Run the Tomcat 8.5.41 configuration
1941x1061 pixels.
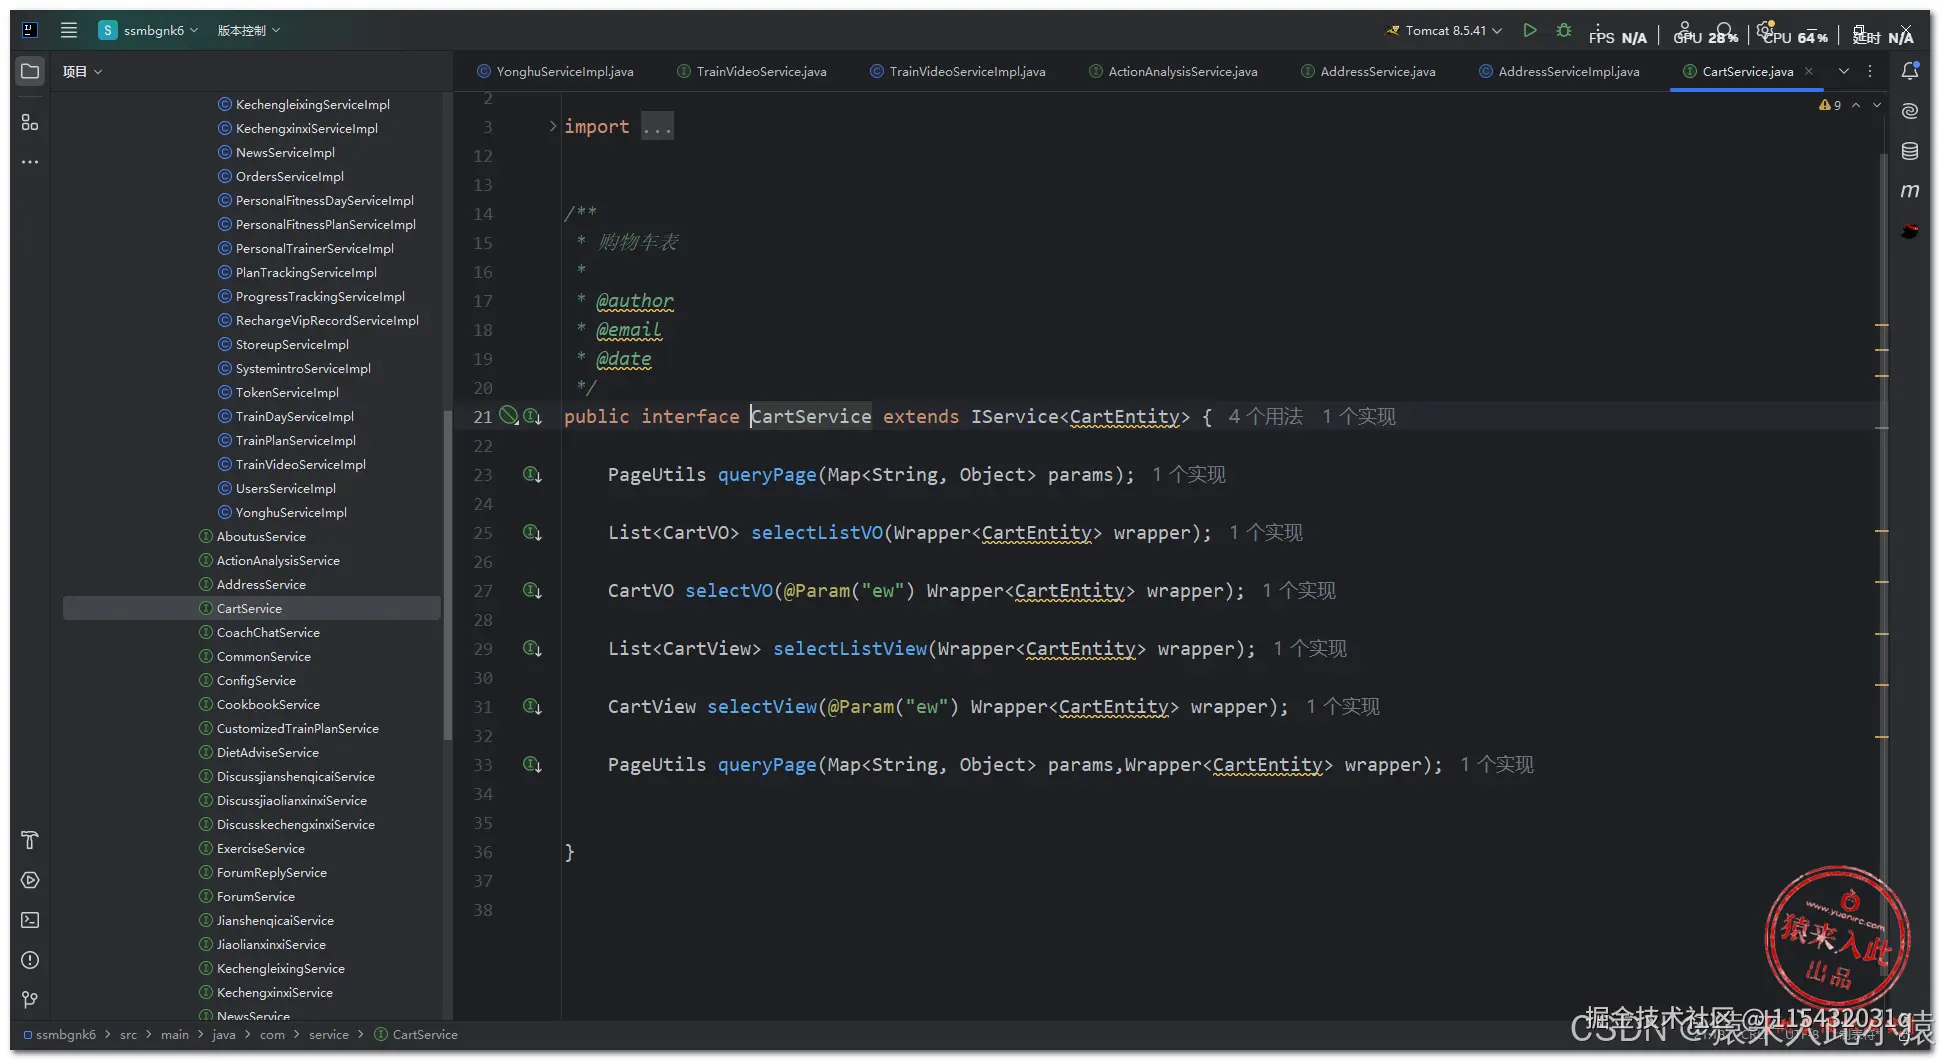1529,30
